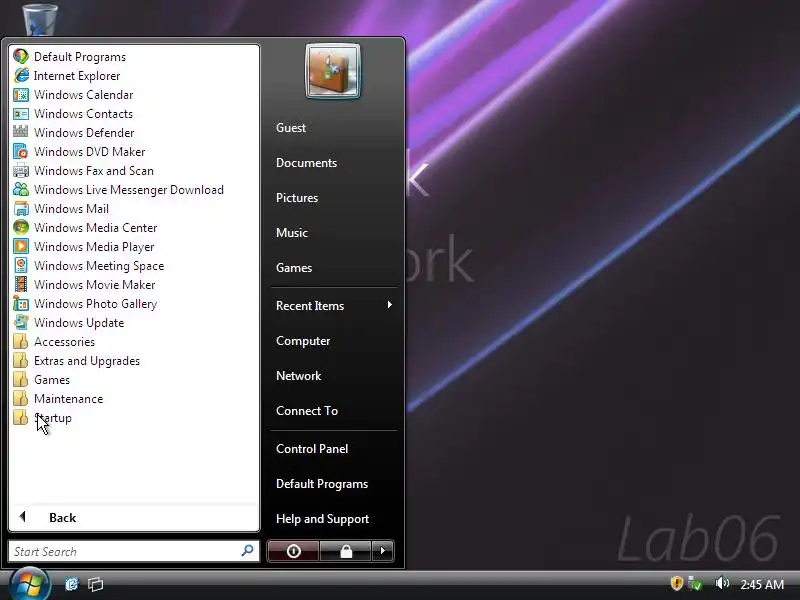Open Windows Meeting Space

pyautogui.click(x=89, y=265)
